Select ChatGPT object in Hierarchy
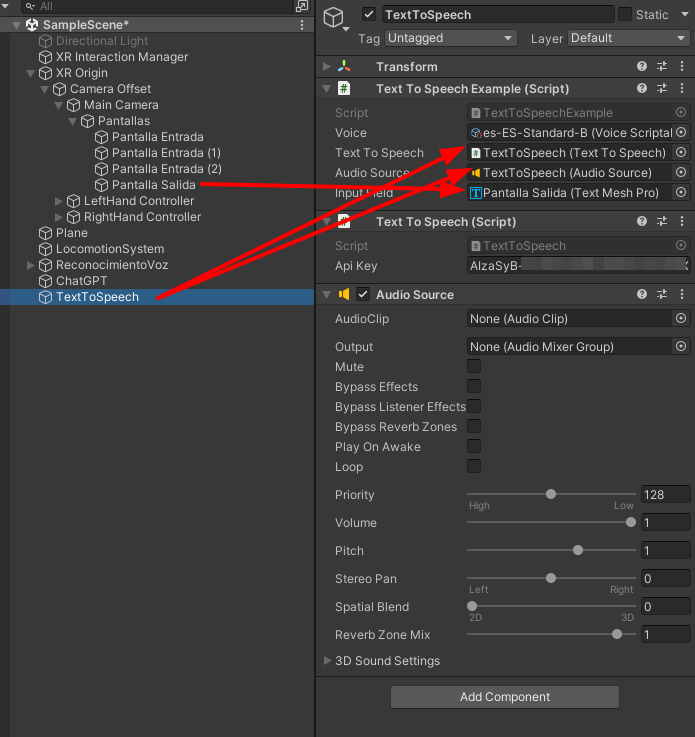This screenshot has width=695, height=737. pyautogui.click(x=81, y=281)
